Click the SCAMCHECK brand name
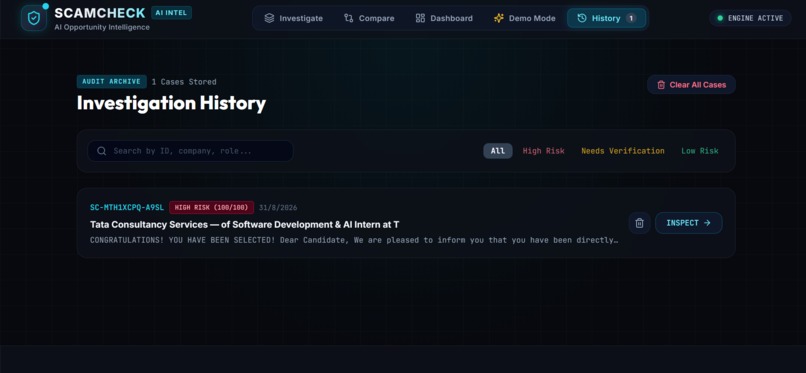Viewport: 806px width, 373px height. (x=100, y=13)
